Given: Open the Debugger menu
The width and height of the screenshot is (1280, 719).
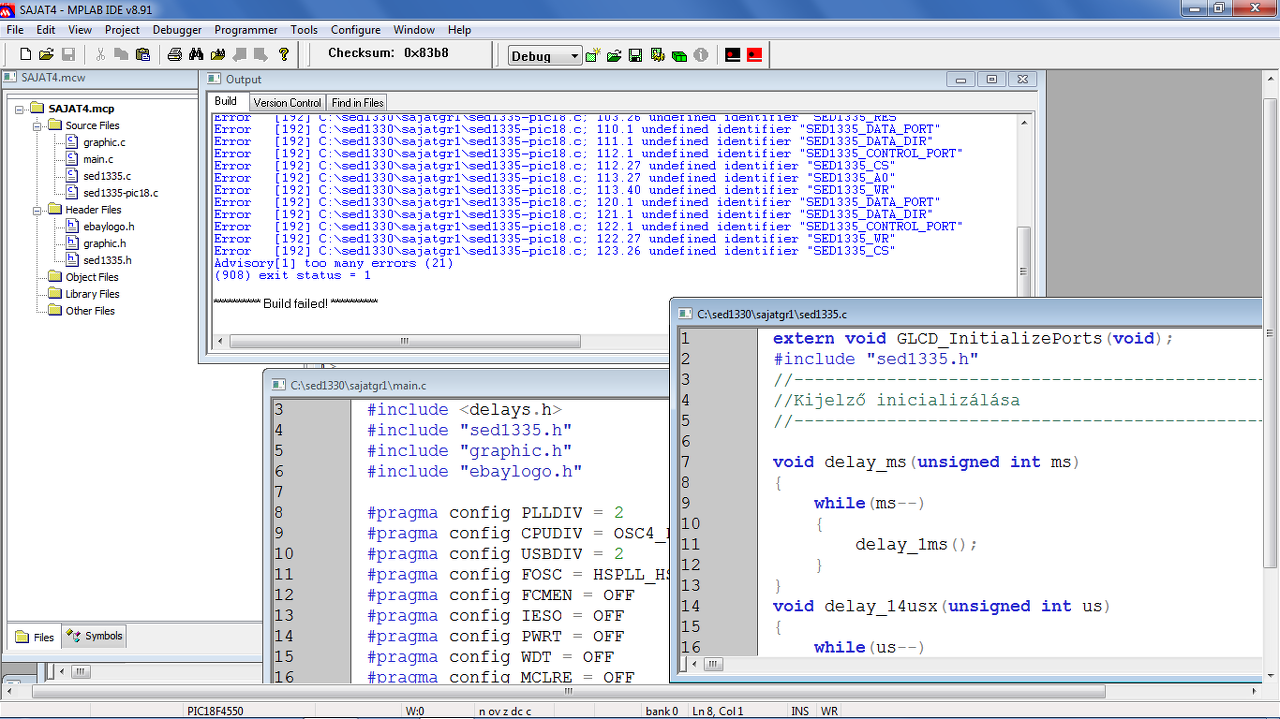Looking at the screenshot, I should [x=177, y=30].
